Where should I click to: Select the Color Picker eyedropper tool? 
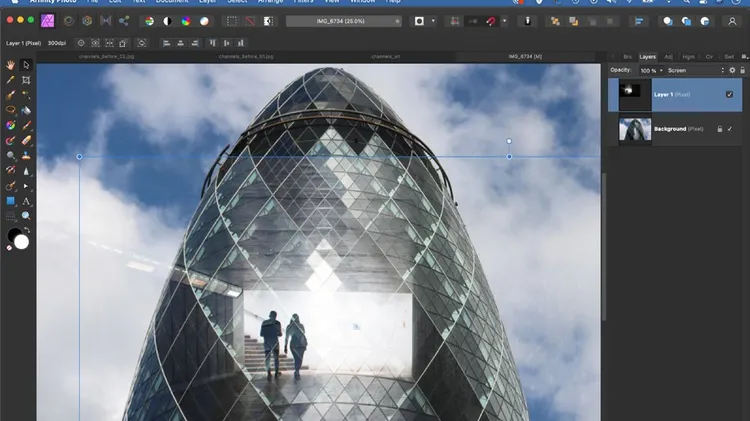pos(11,80)
